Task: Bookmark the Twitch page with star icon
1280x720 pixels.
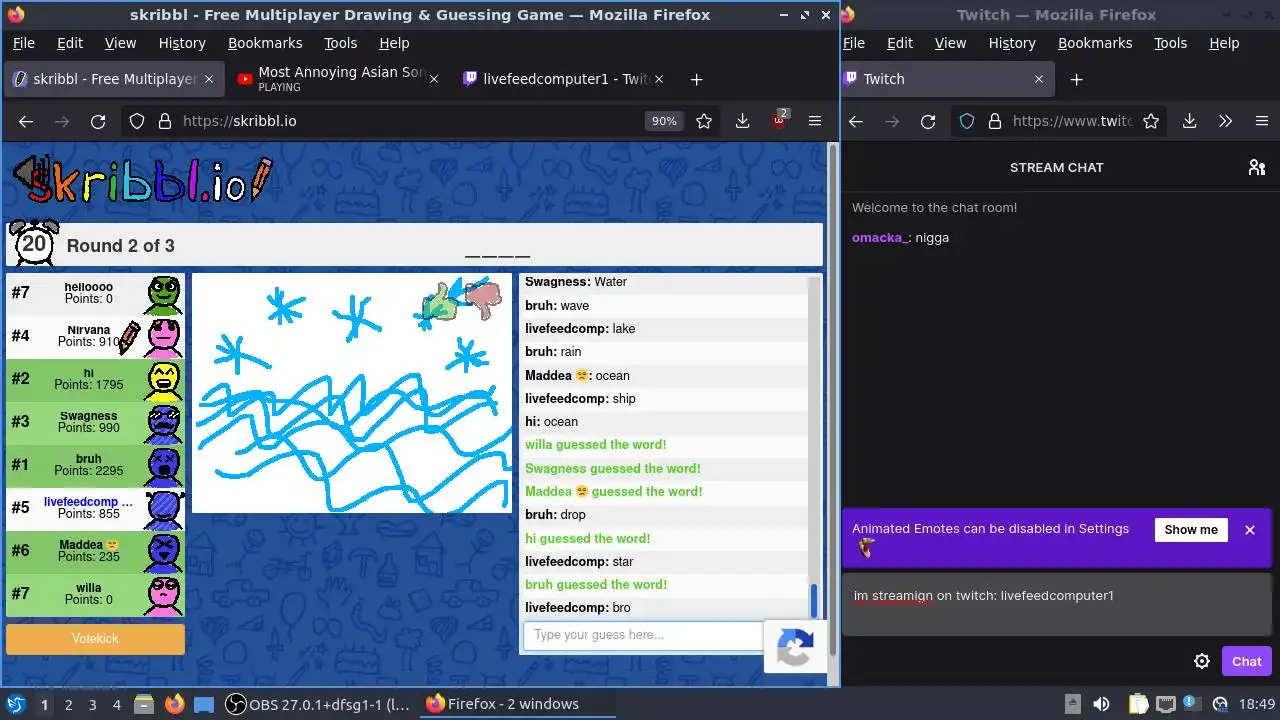Action: [1151, 121]
